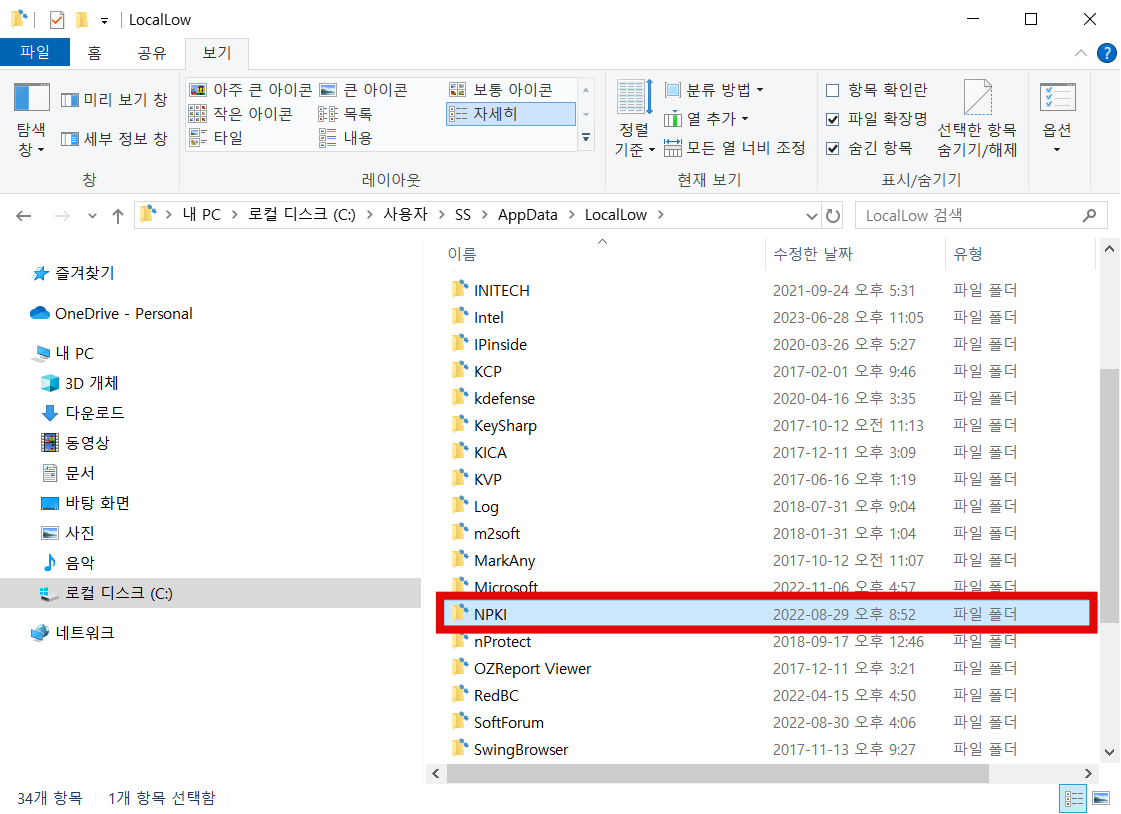Select 아주 큰 아이콘 layout
1121x814 pixels.
[x=251, y=90]
